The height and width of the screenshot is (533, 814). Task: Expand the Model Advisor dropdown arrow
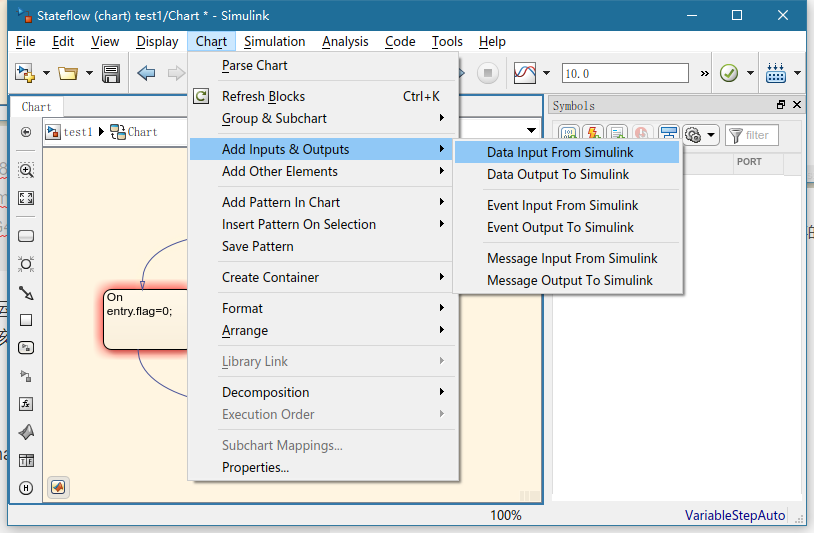pyautogui.click(x=750, y=73)
